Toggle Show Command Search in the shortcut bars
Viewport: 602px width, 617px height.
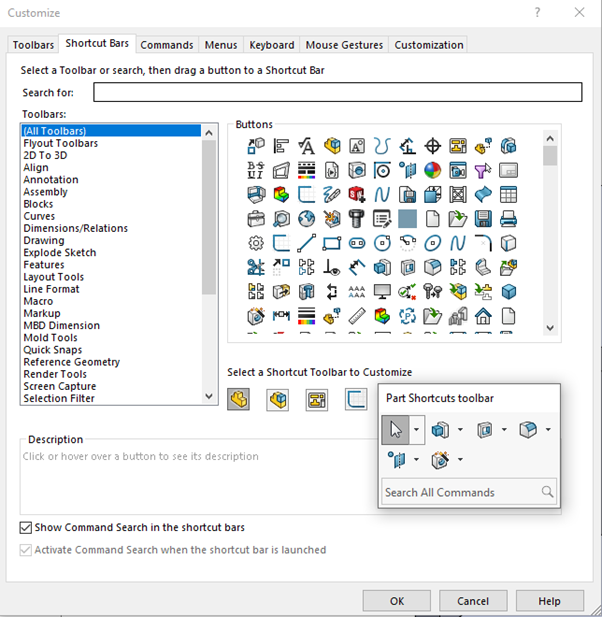click(26, 527)
